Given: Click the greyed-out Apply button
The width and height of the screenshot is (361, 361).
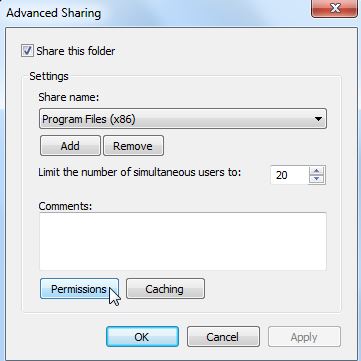Looking at the screenshot, I should pos(304,337).
